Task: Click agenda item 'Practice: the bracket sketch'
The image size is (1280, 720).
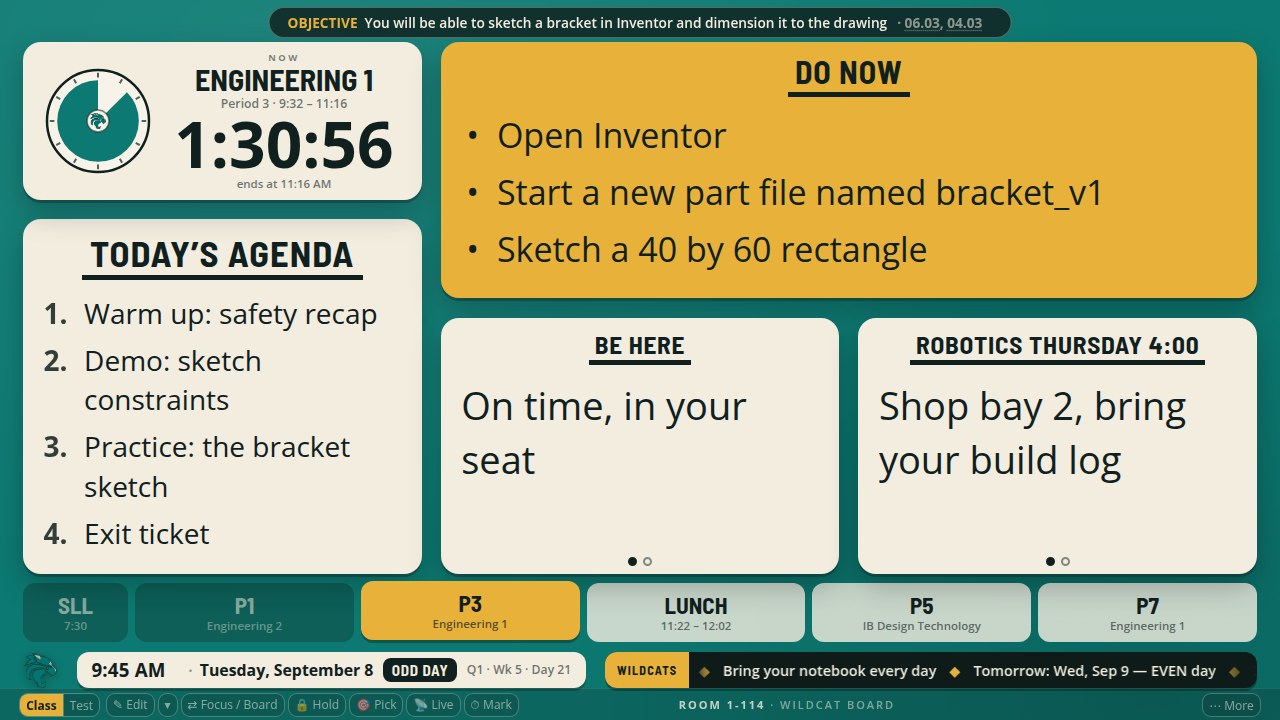Action: (x=217, y=467)
